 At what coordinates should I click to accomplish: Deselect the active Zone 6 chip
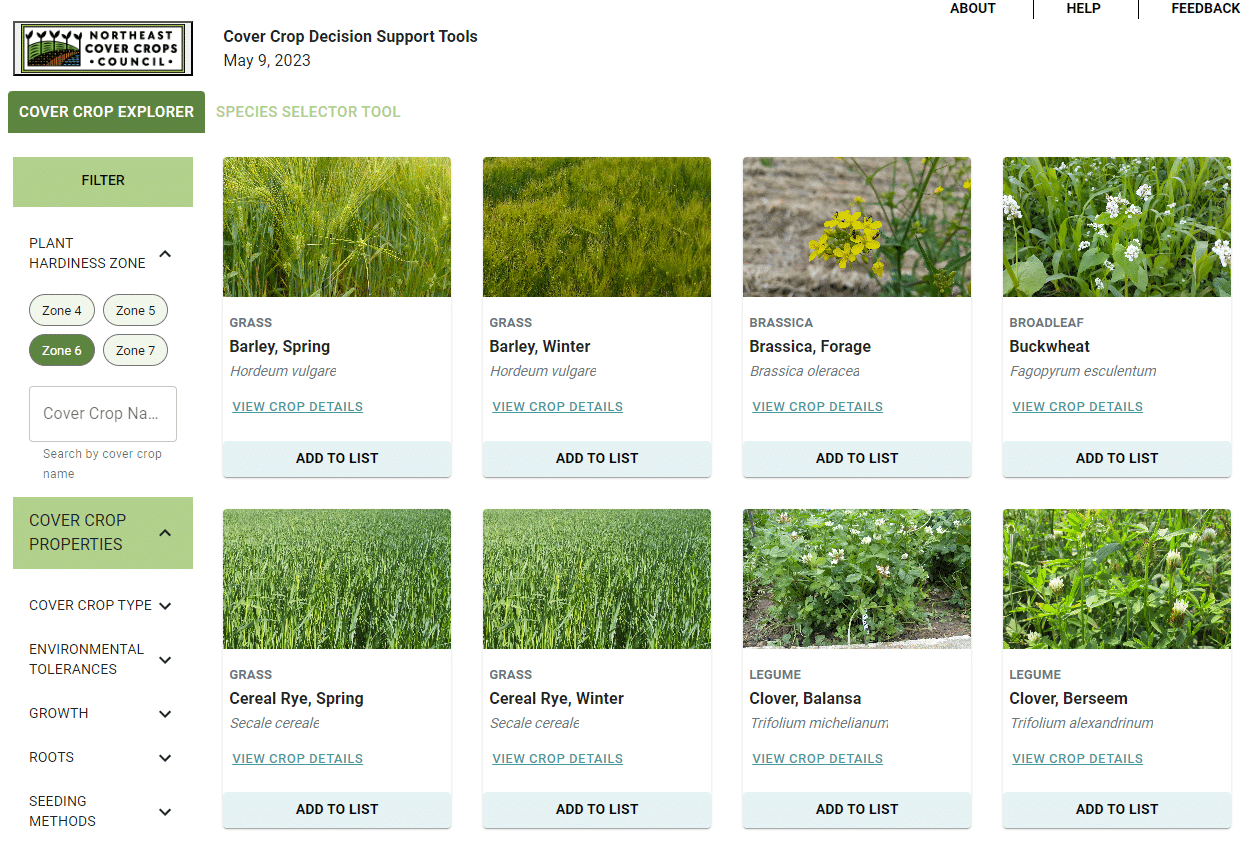pos(62,351)
